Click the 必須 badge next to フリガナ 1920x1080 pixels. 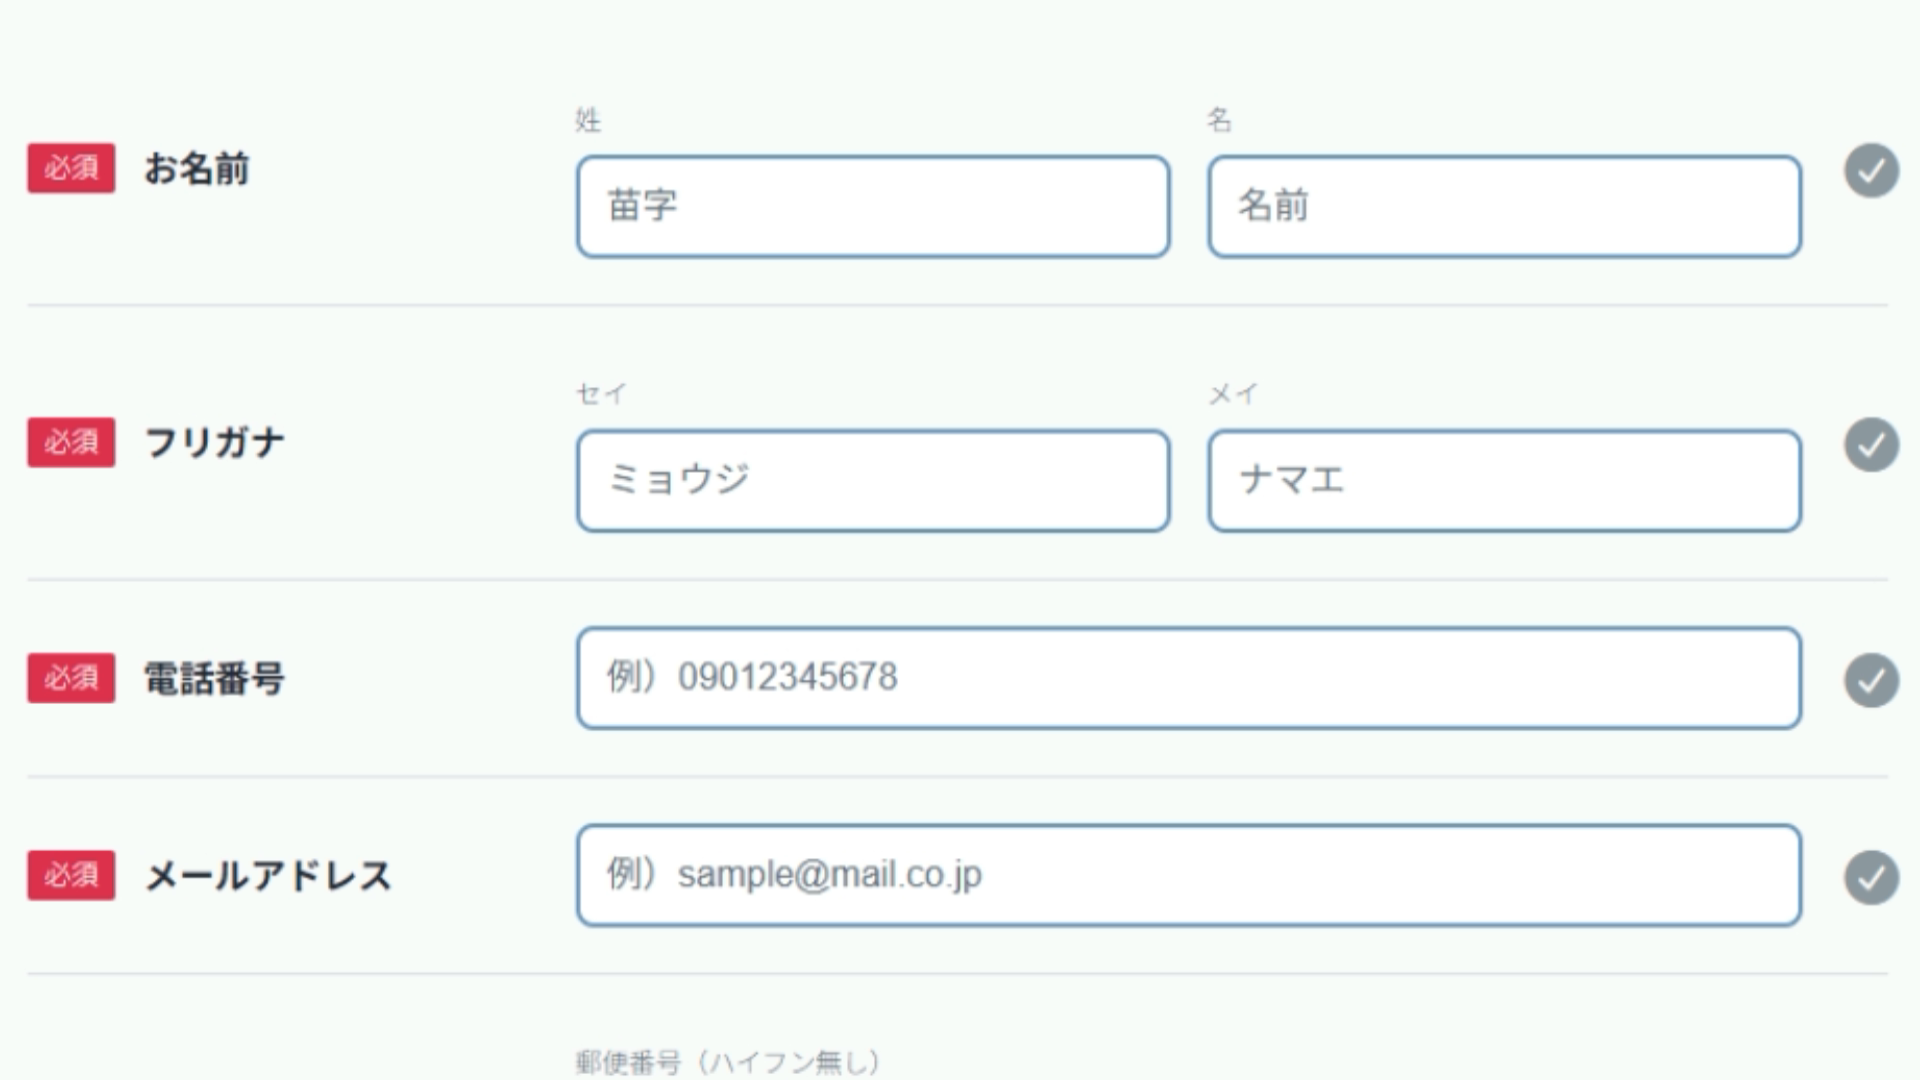[71, 442]
